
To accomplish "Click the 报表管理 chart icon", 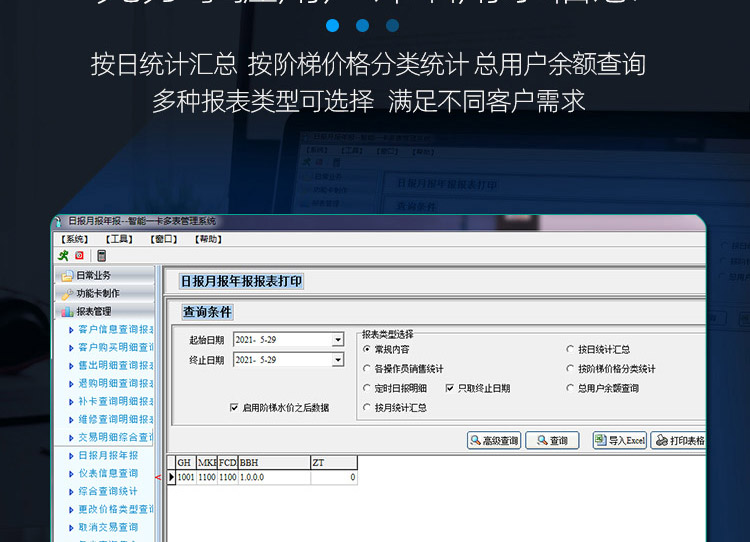I will 67,312.
